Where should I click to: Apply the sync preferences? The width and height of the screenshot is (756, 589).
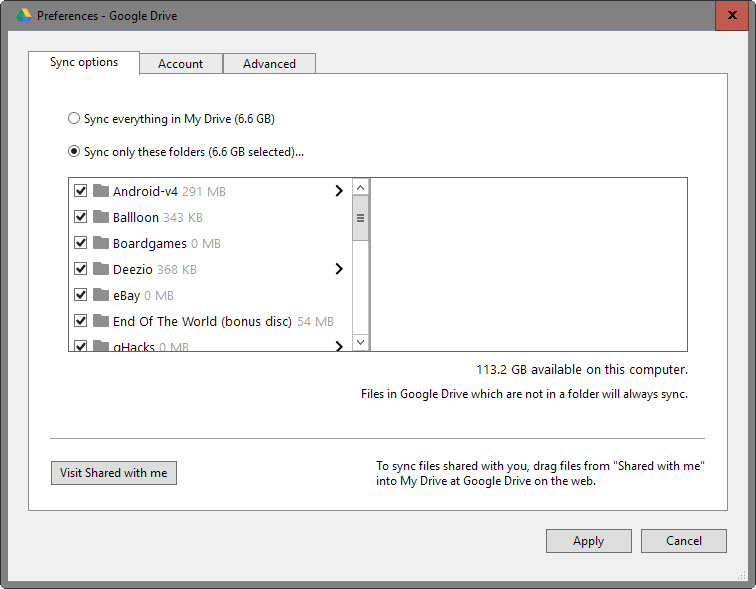(589, 541)
